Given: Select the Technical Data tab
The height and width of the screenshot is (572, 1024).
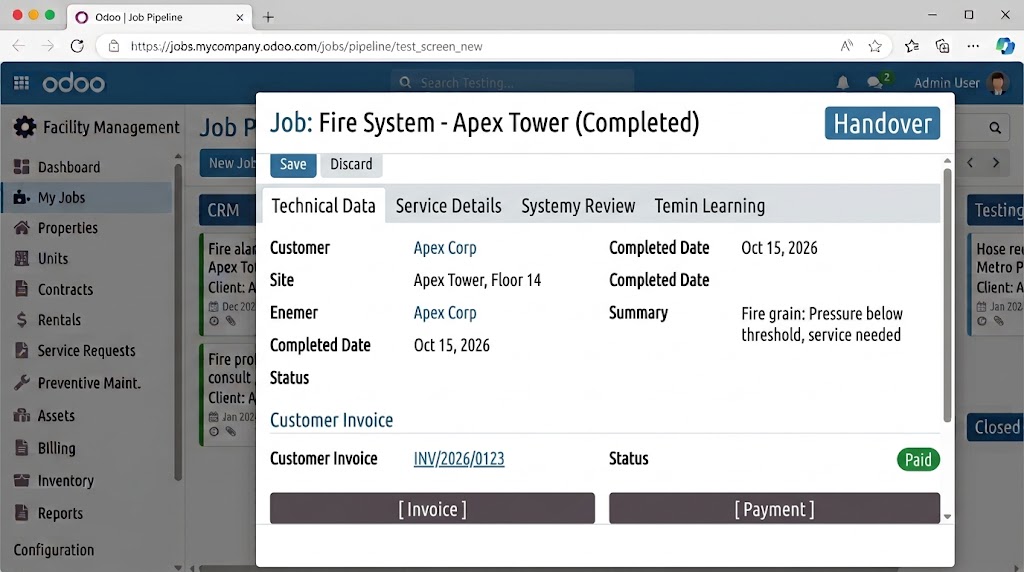Looking at the screenshot, I should coord(323,206).
